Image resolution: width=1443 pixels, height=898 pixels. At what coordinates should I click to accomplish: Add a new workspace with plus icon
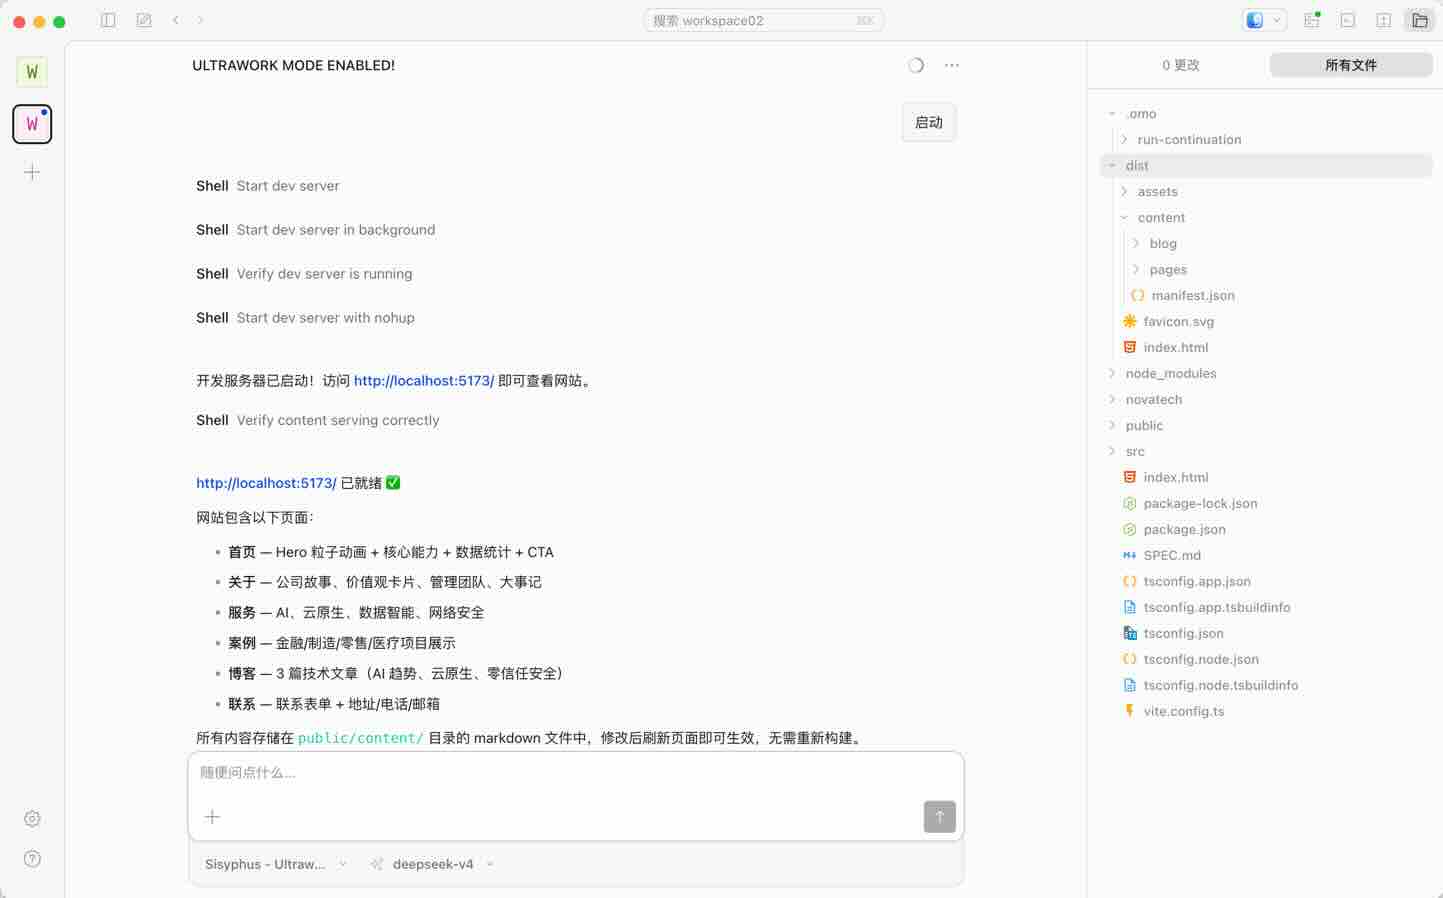32,172
